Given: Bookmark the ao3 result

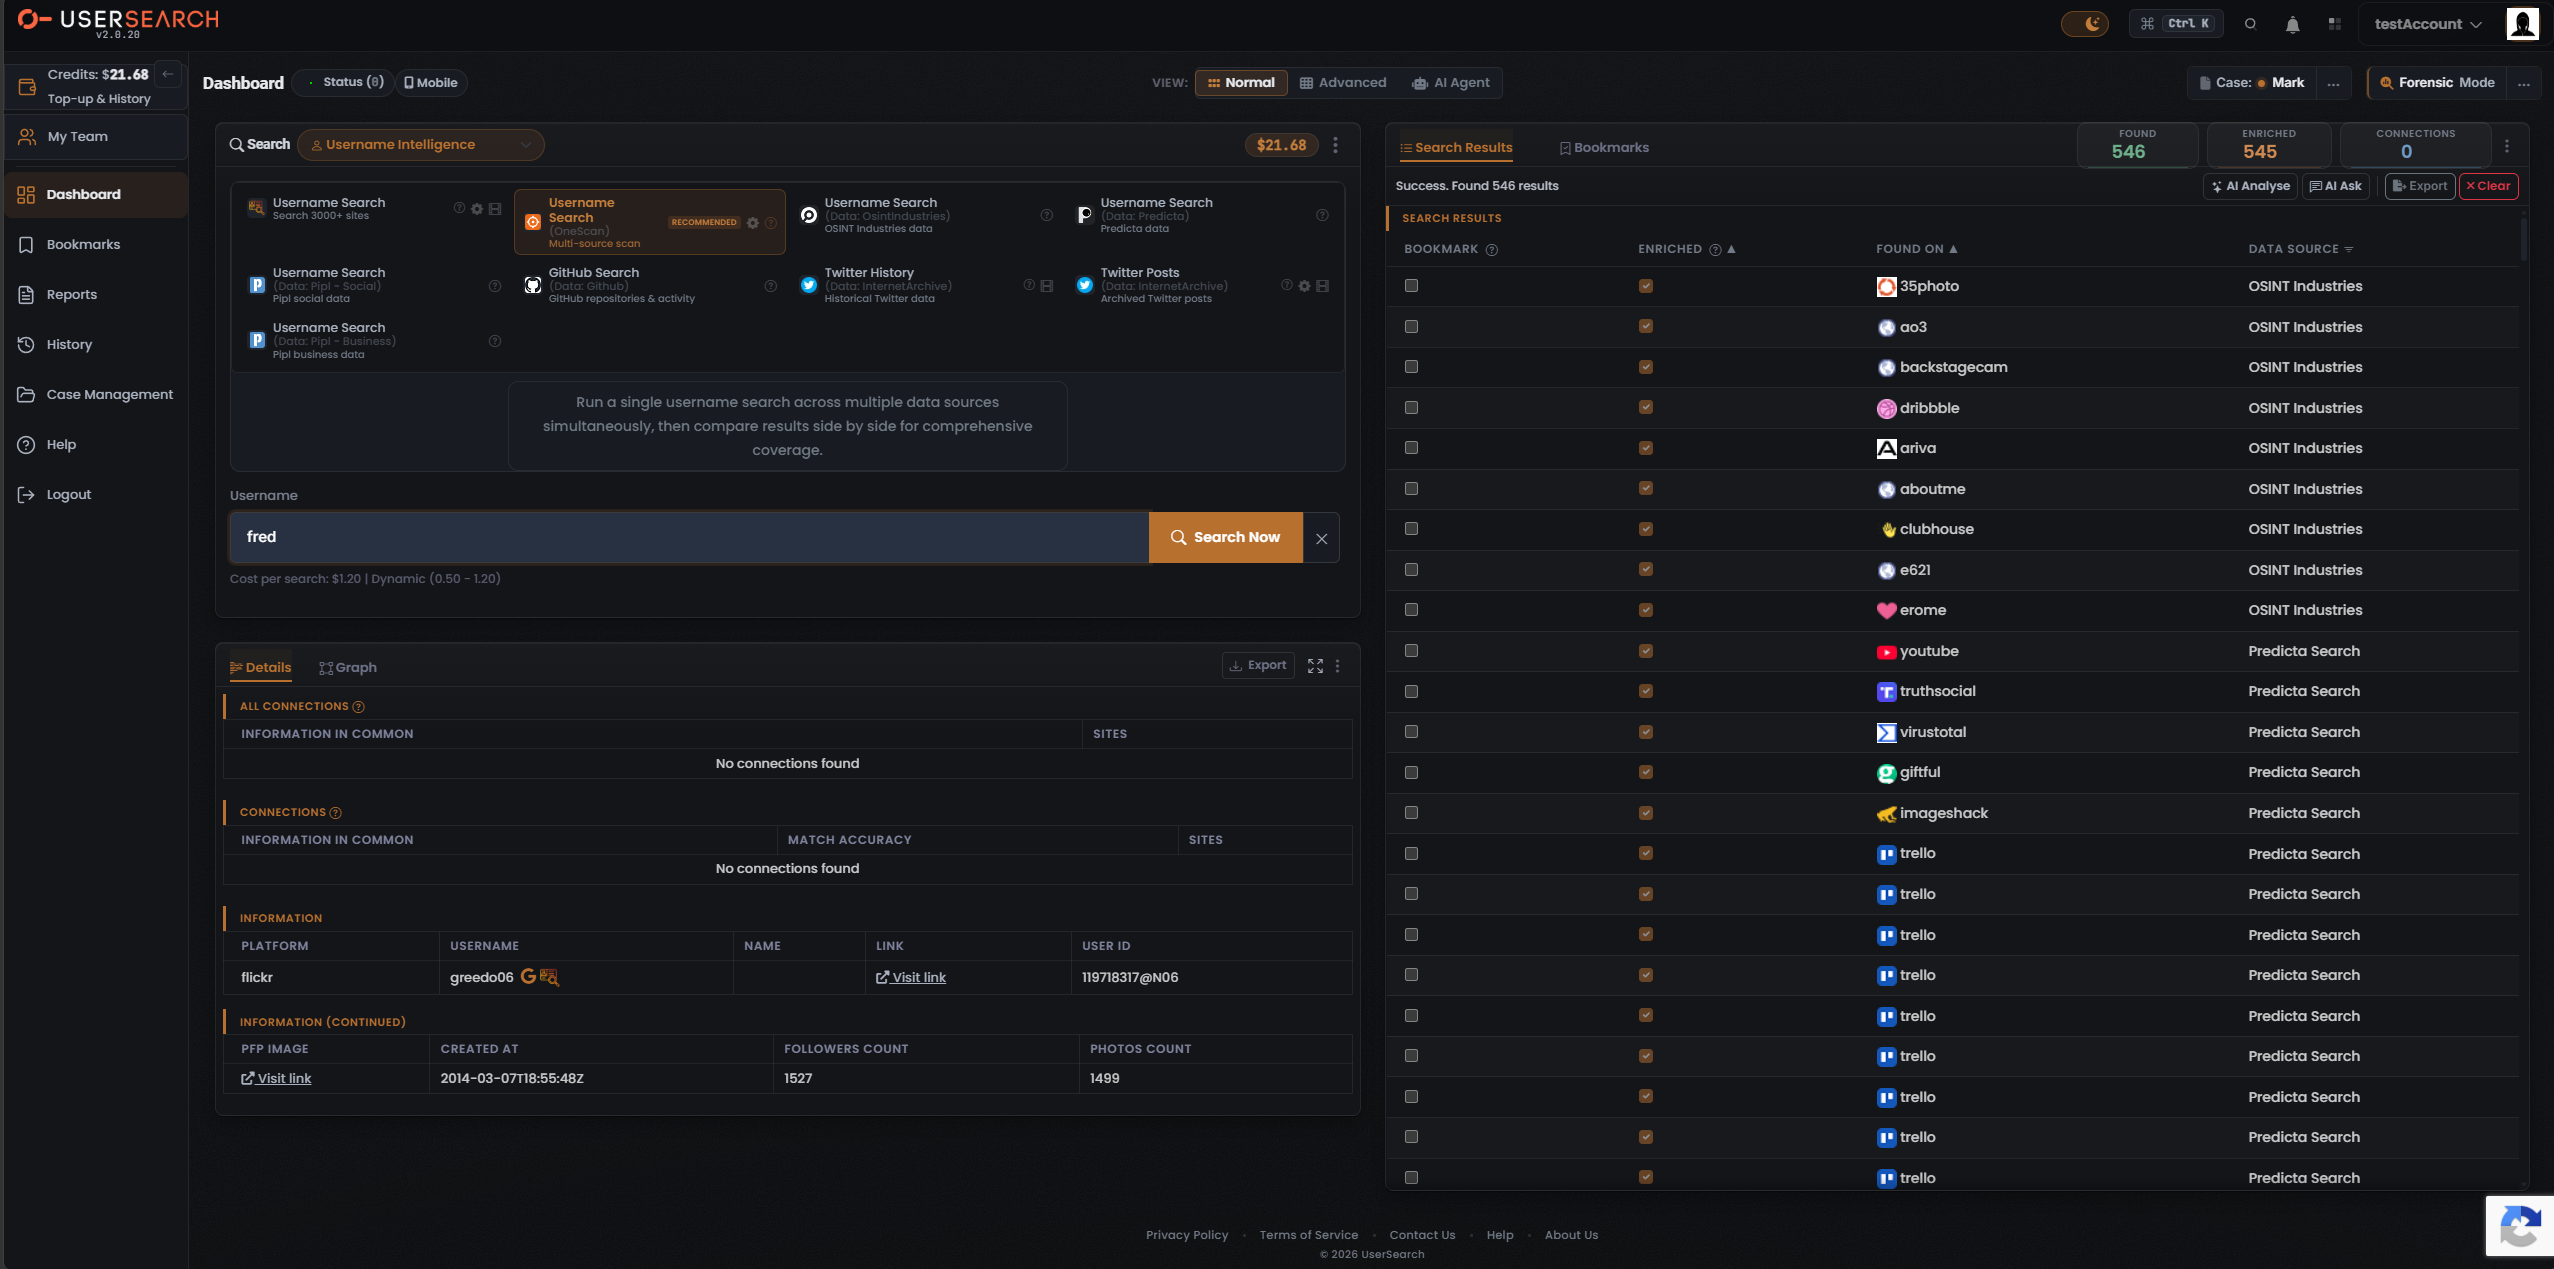Looking at the screenshot, I should 1411,327.
